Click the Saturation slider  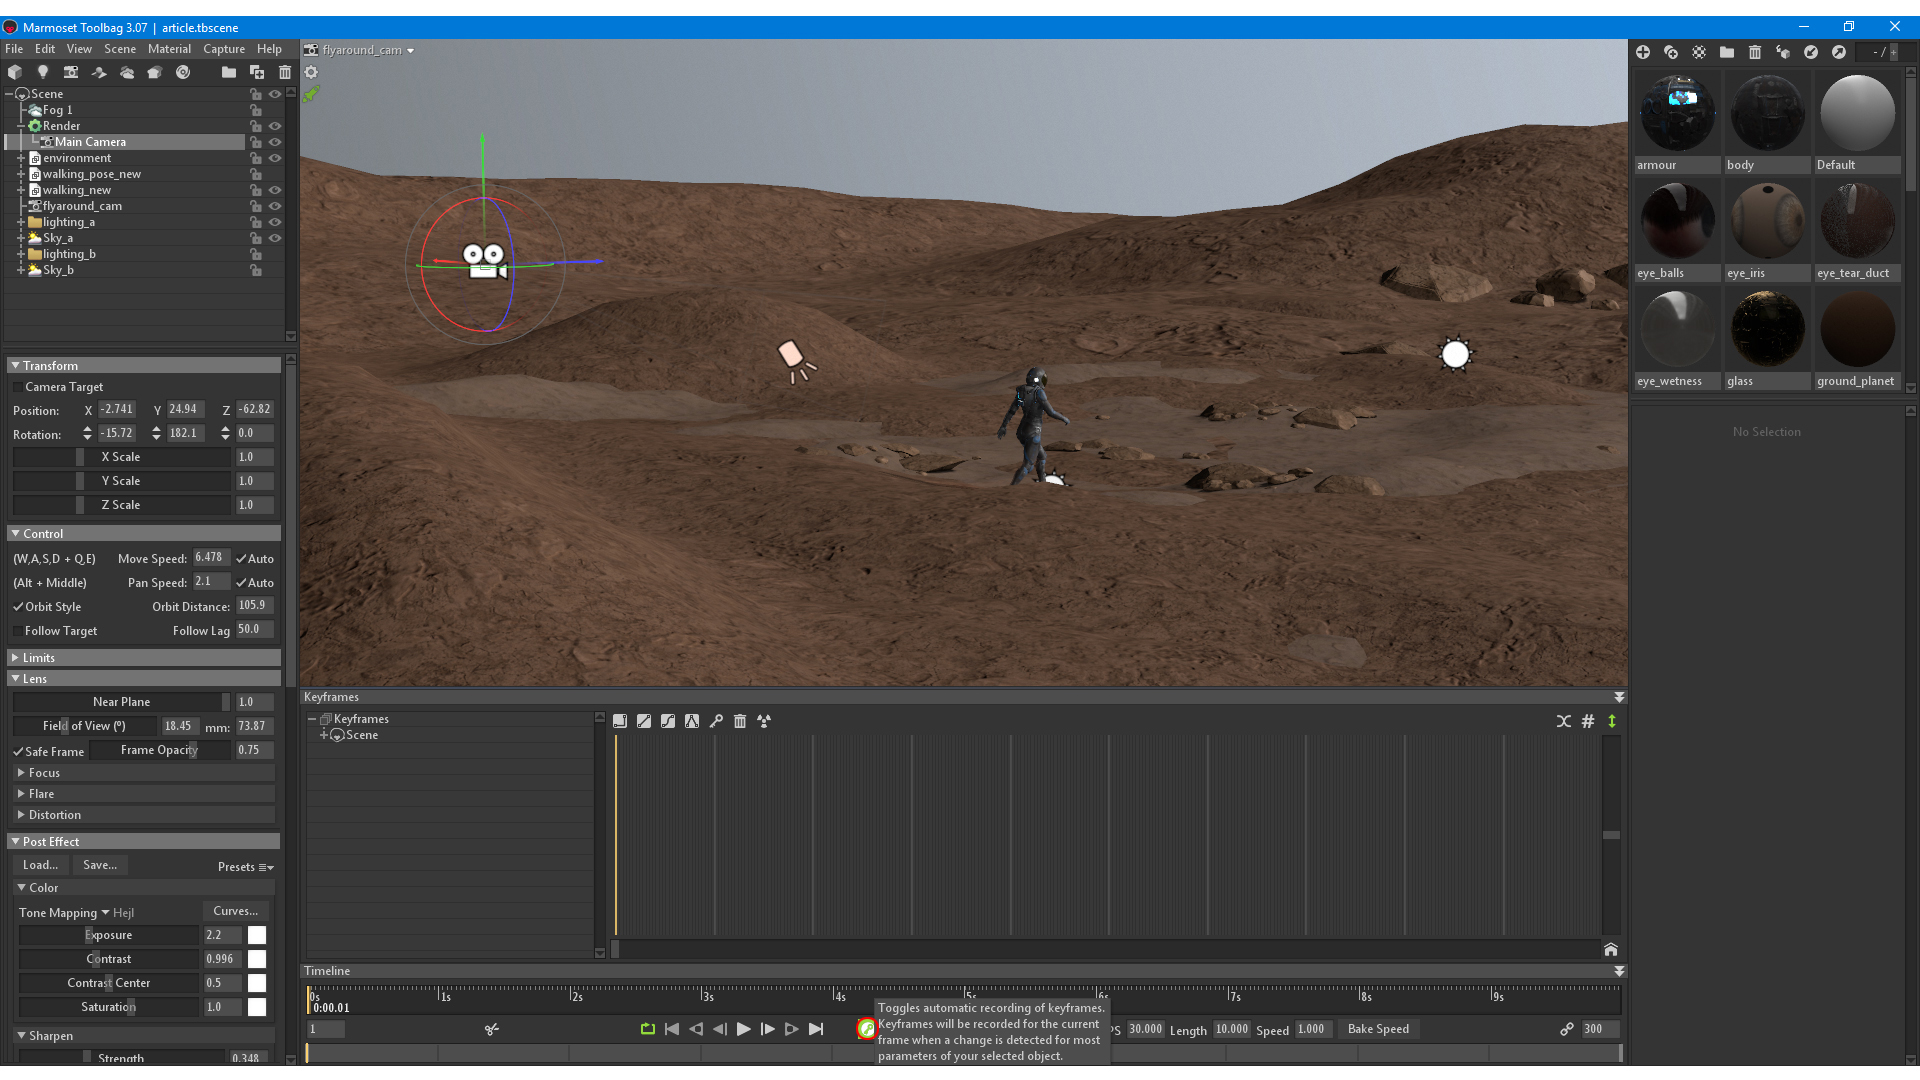pyautogui.click(x=108, y=1007)
